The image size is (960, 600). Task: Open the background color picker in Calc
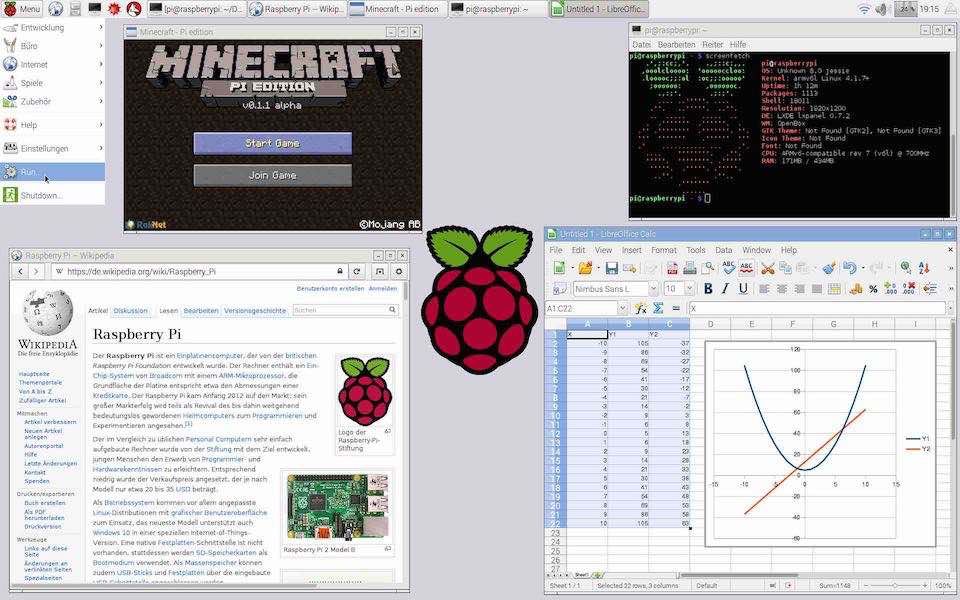950,290
